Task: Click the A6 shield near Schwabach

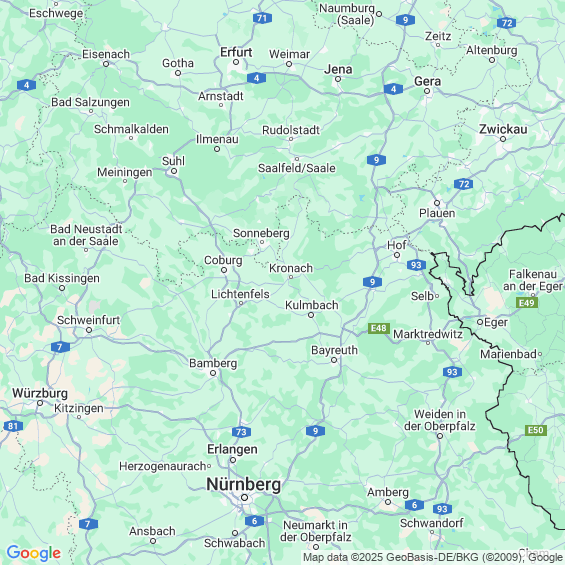Action: point(254,521)
